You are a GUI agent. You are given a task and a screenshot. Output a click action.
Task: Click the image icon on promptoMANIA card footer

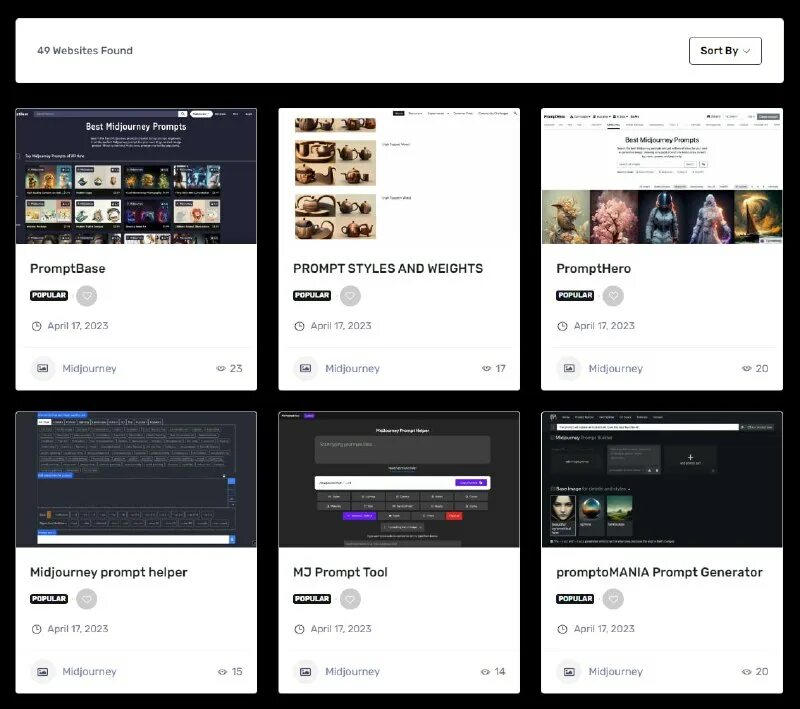pos(568,671)
